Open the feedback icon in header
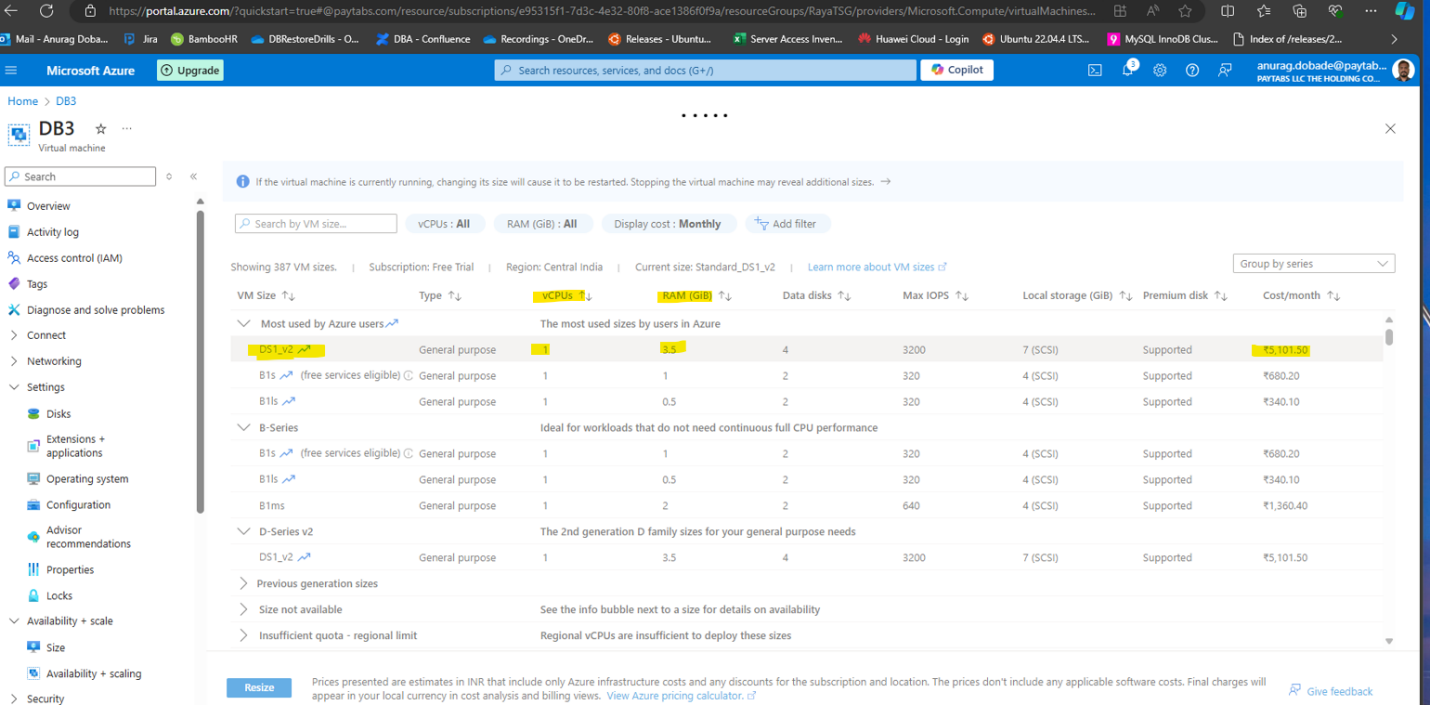 pos(1225,70)
